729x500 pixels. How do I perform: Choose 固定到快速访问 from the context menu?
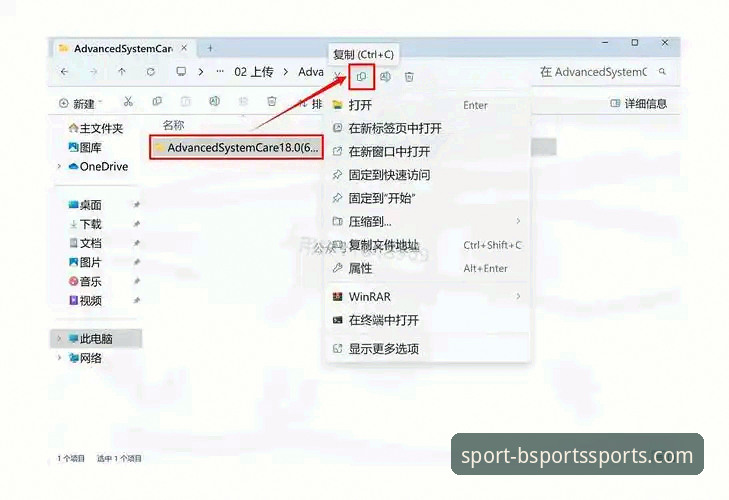pyautogui.click(x=428, y=175)
